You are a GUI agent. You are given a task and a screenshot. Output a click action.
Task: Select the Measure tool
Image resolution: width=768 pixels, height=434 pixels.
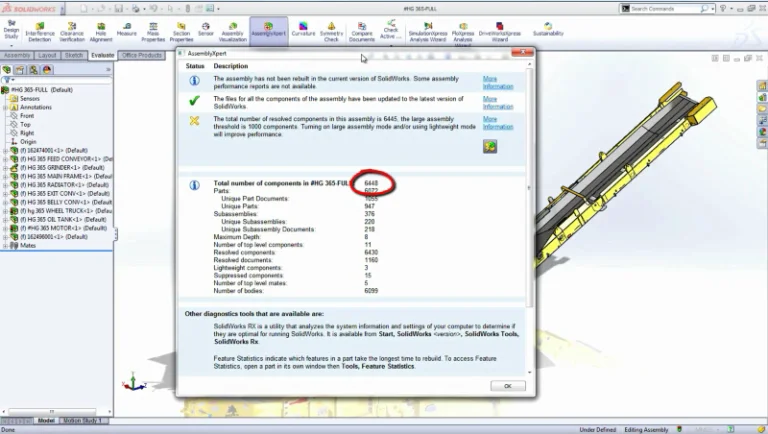click(126, 31)
